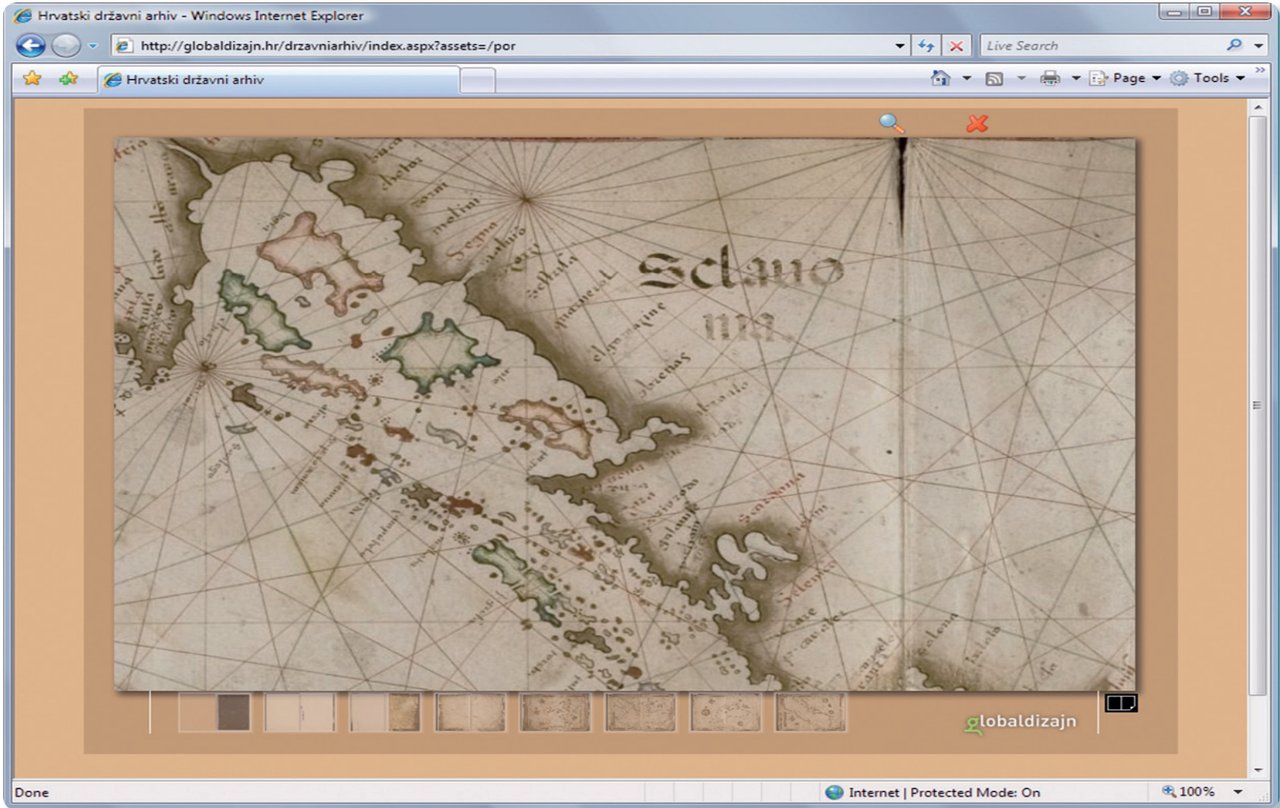Click the globaldizajn logo link
1280x808 pixels.
pyautogui.click(x=1021, y=722)
